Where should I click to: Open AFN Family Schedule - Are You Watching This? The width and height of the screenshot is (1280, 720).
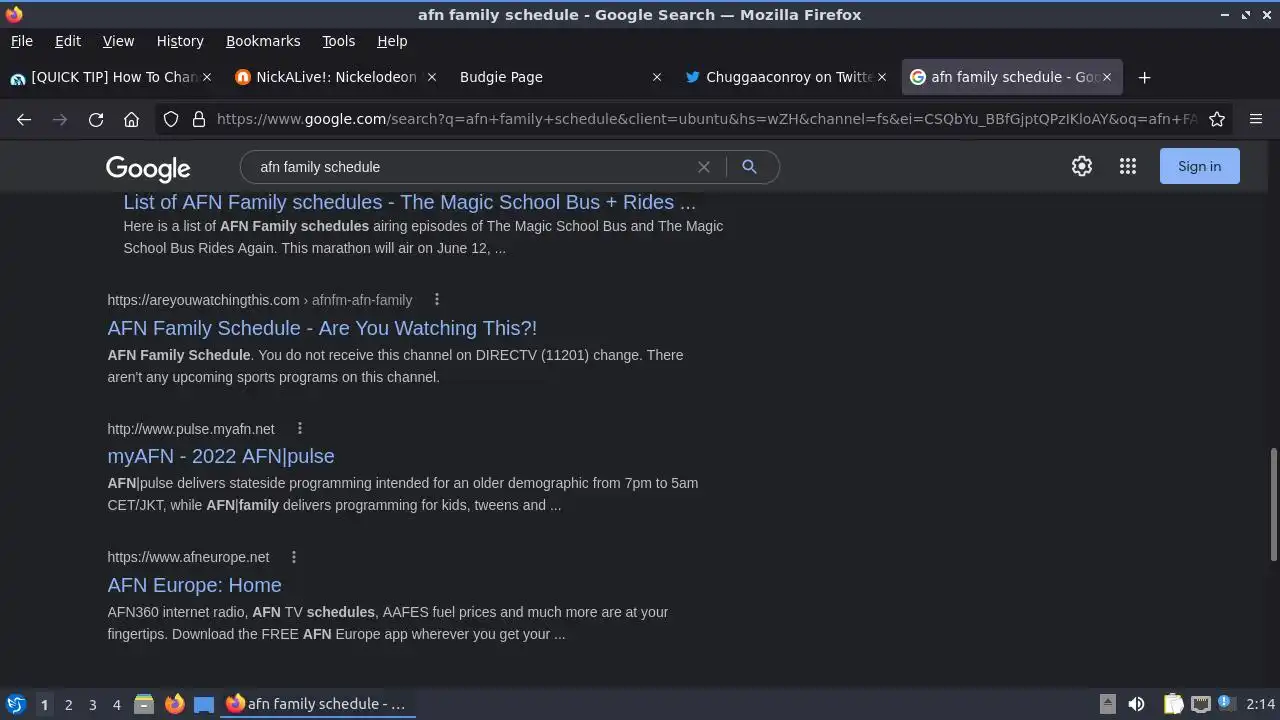pyautogui.click(x=322, y=328)
